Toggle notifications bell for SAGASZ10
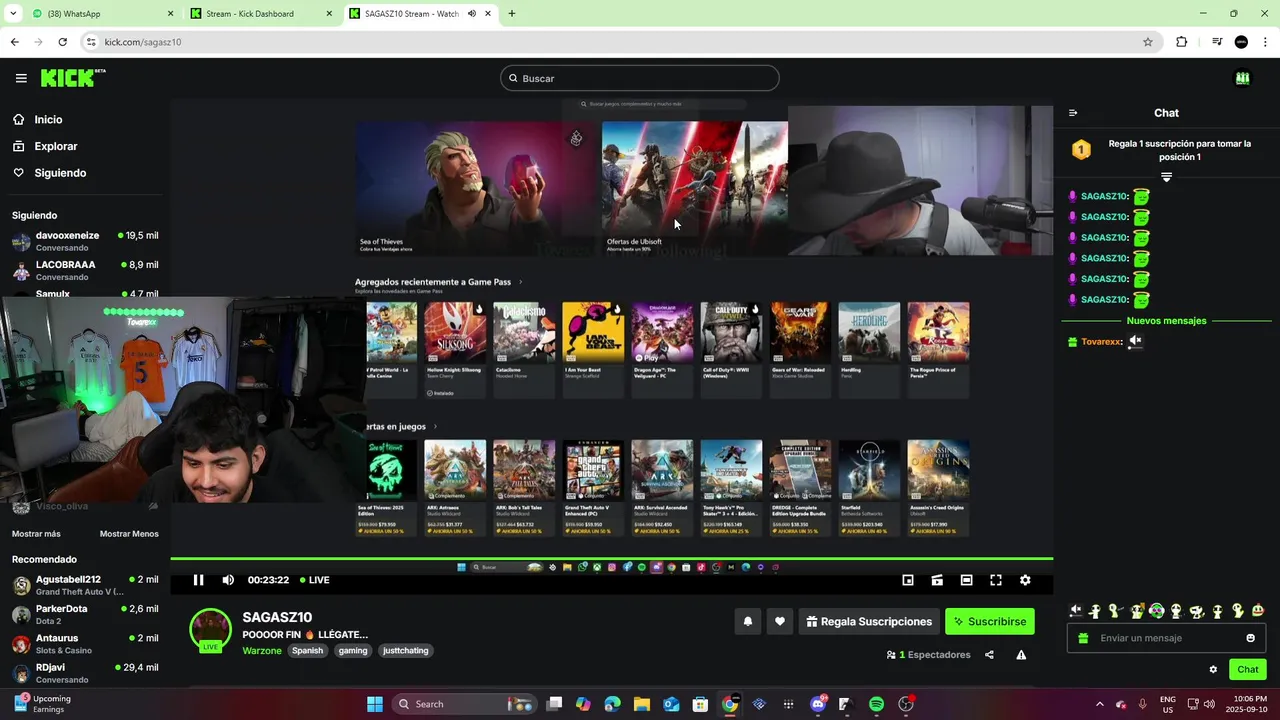 [x=748, y=621]
